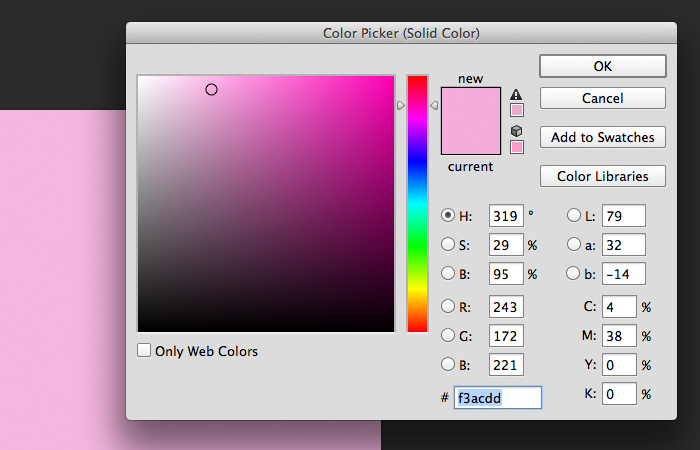Viewport: 700px width, 450px height.
Task: Open Color Libraries
Action: coord(603,176)
